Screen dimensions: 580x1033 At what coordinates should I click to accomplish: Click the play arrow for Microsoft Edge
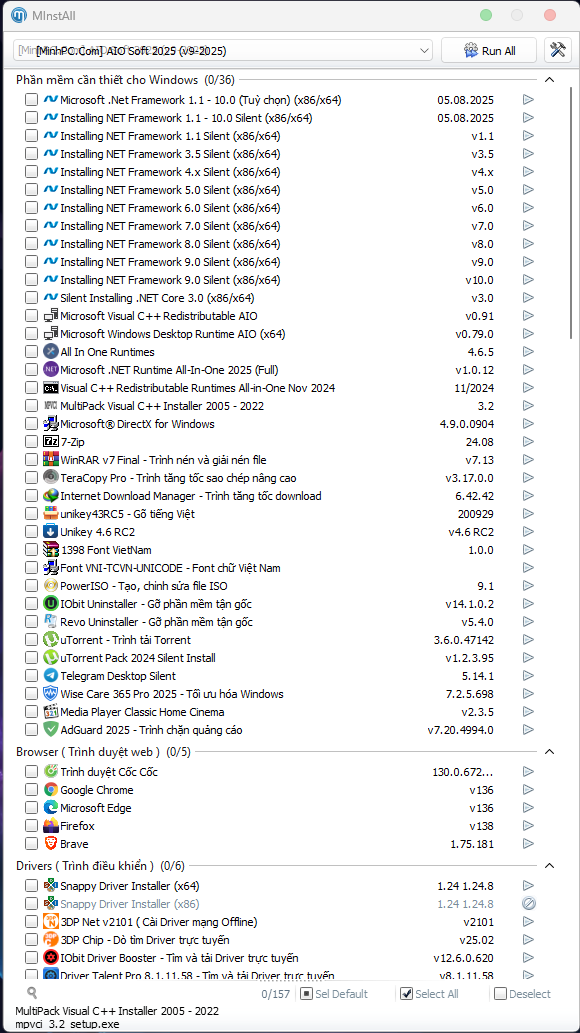pyautogui.click(x=528, y=808)
